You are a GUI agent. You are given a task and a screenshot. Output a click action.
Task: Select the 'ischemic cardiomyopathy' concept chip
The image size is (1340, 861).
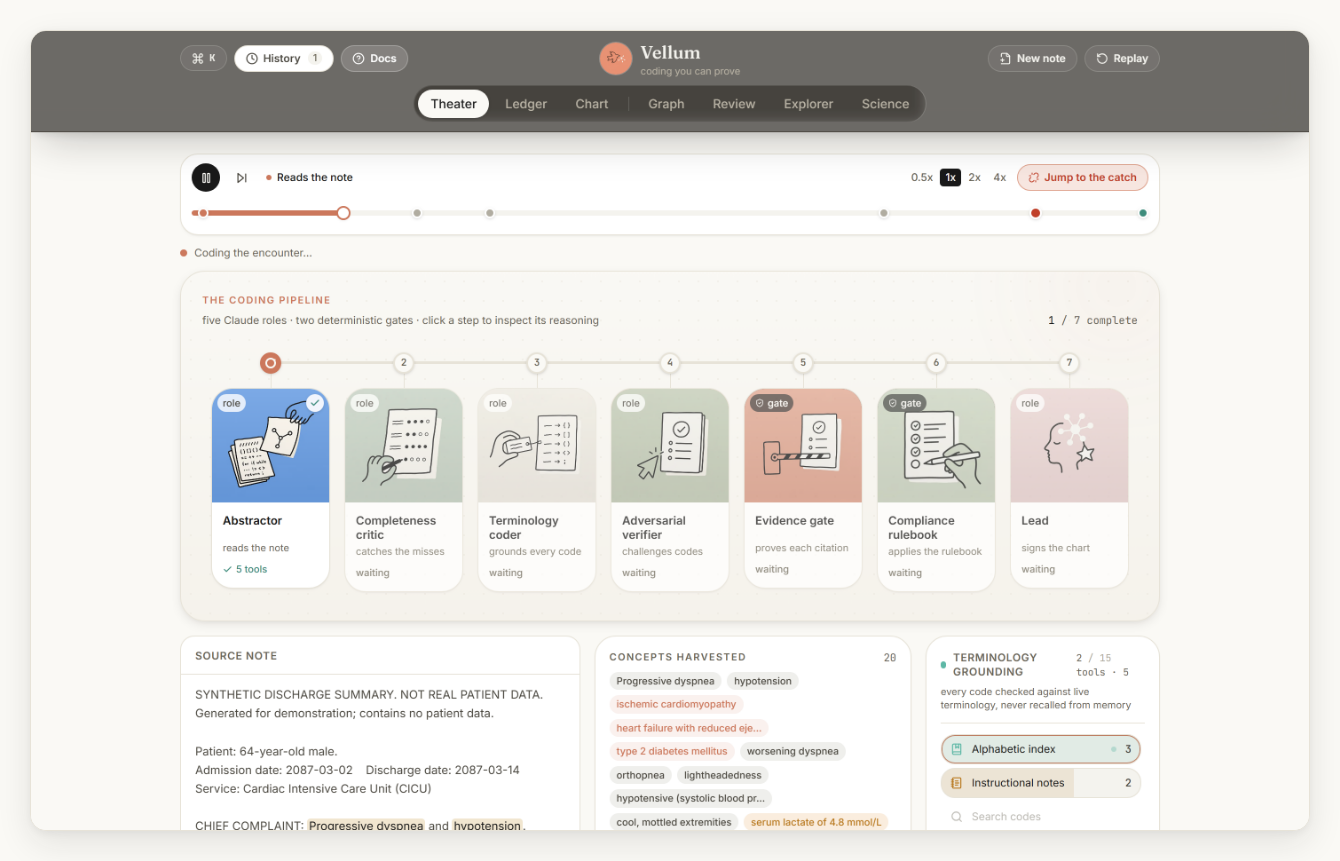click(x=676, y=704)
